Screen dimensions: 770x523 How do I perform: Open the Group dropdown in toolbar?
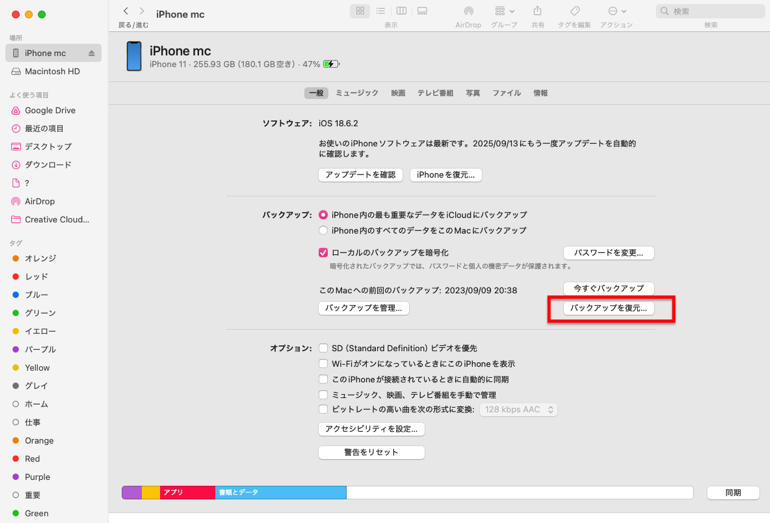[x=503, y=11]
